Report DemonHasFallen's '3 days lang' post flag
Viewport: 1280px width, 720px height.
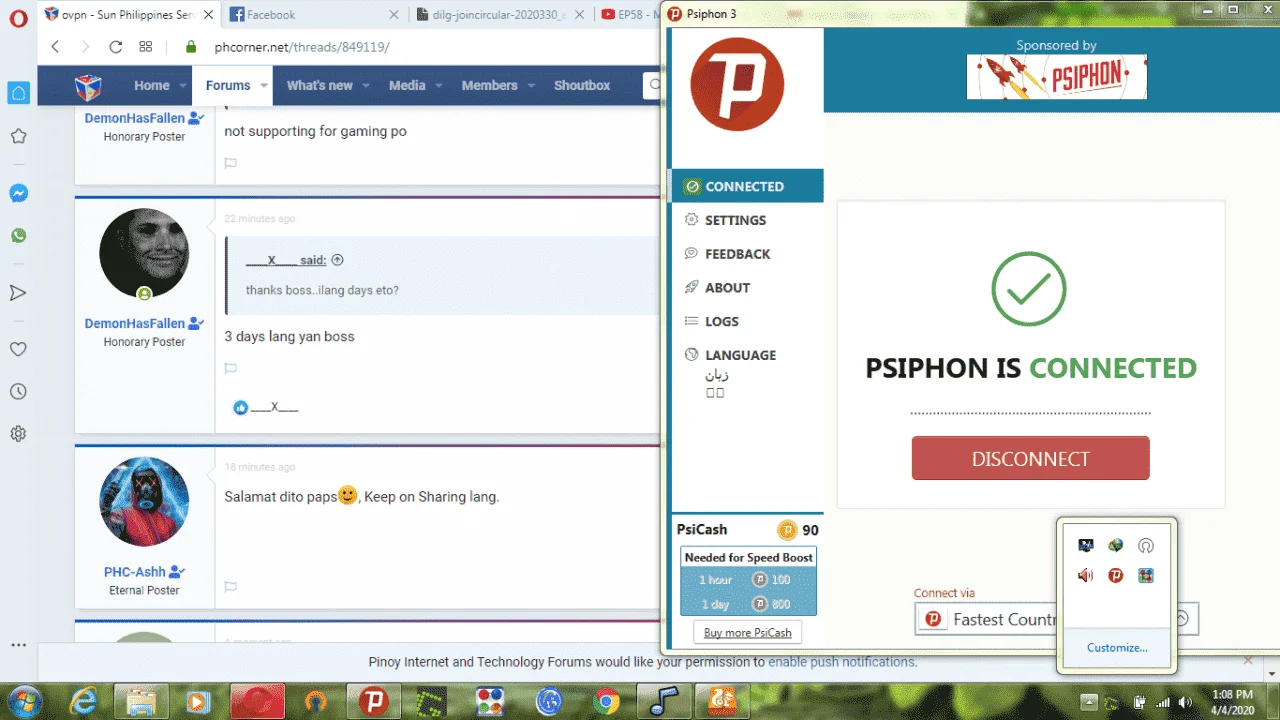click(231, 368)
